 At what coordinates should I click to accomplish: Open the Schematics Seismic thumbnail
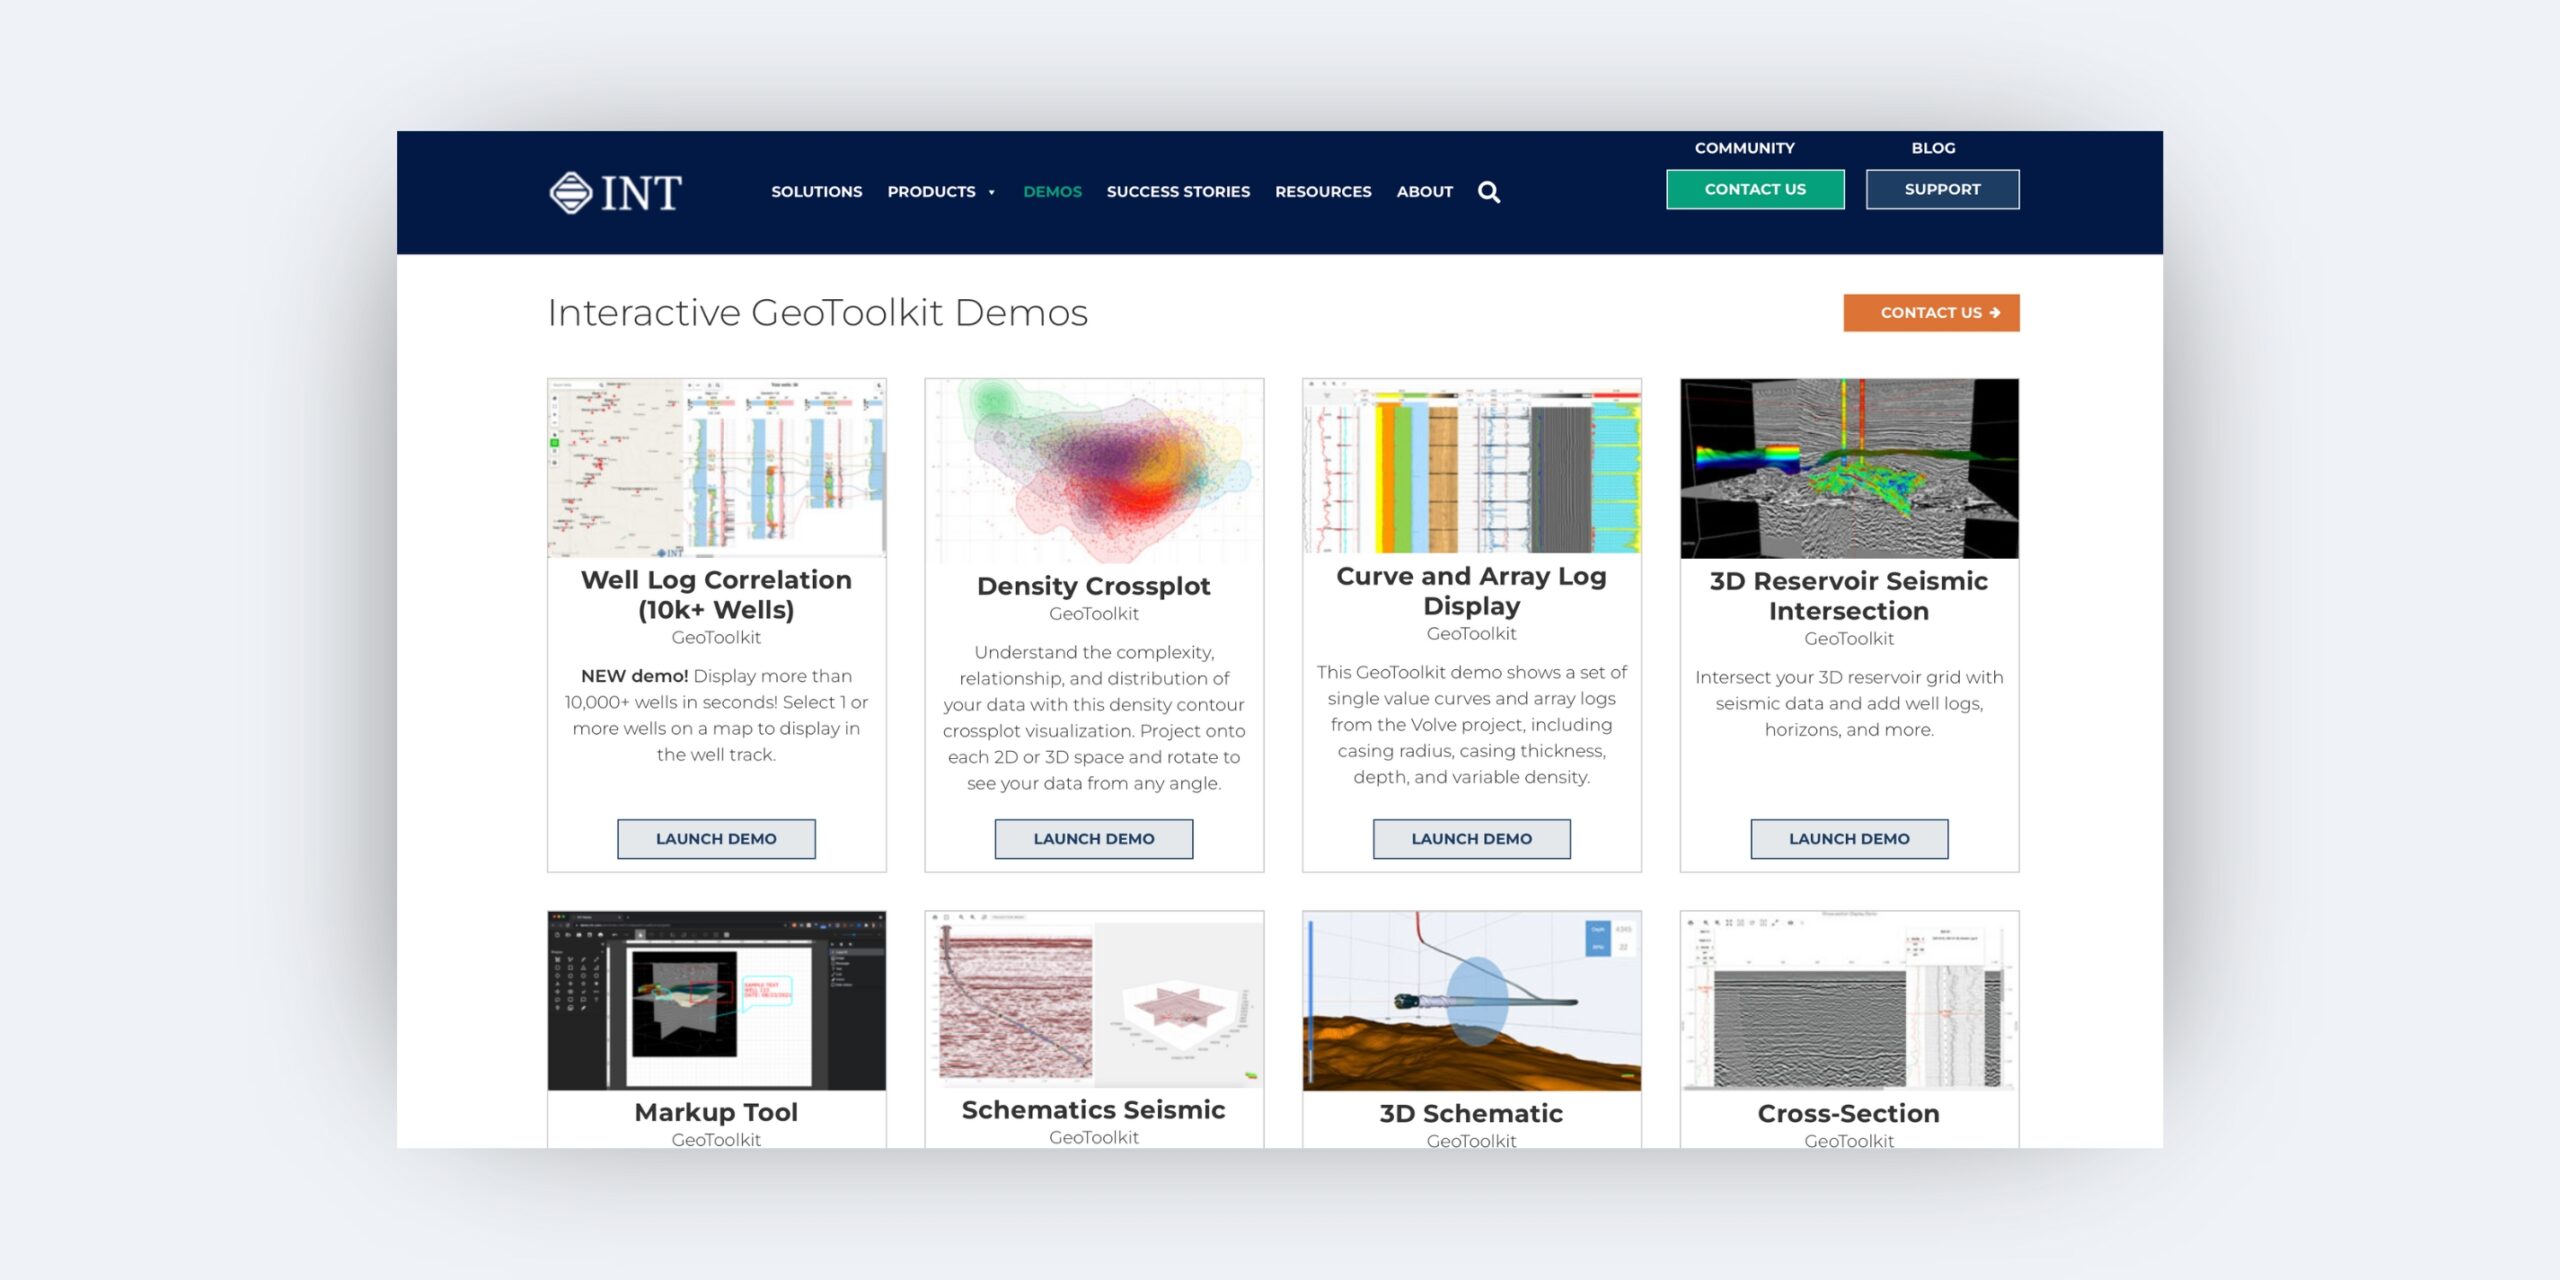click(1094, 999)
